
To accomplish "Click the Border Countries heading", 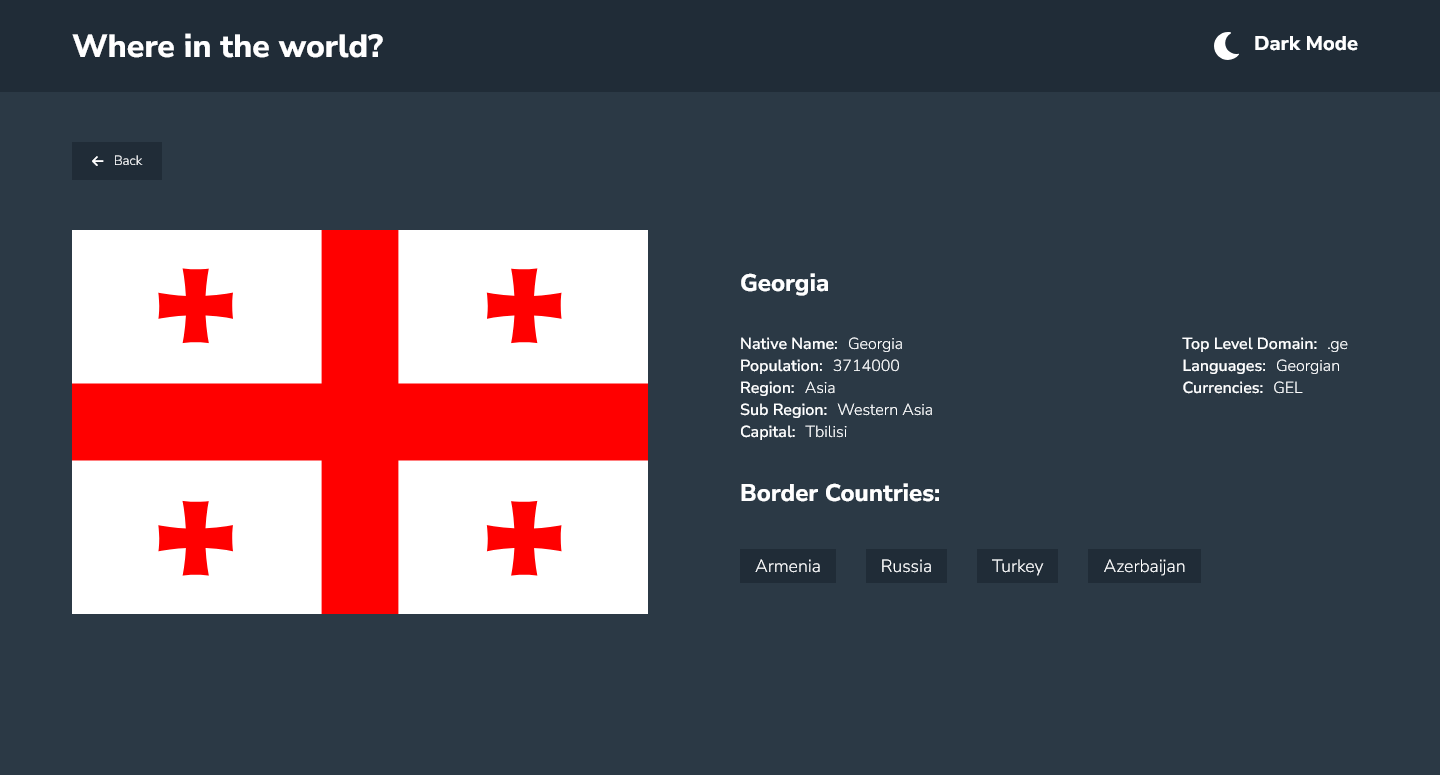I will (840, 493).
